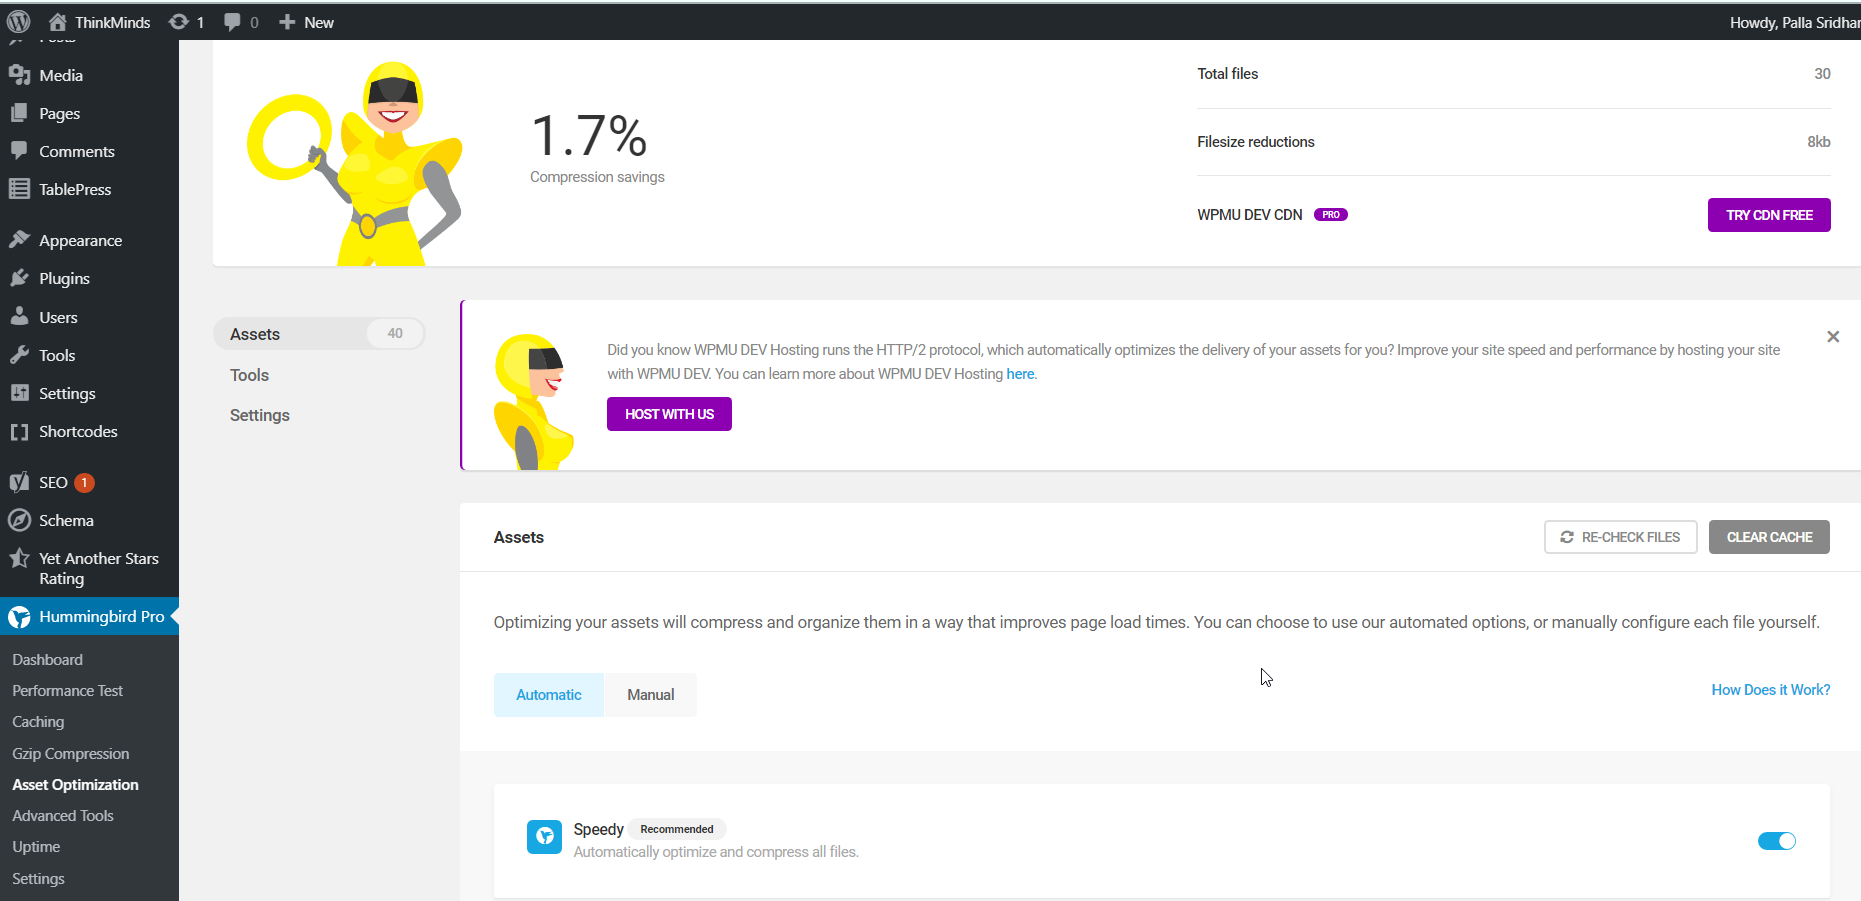Open the Settings section under Tools
1861x901 pixels.
[x=259, y=415]
